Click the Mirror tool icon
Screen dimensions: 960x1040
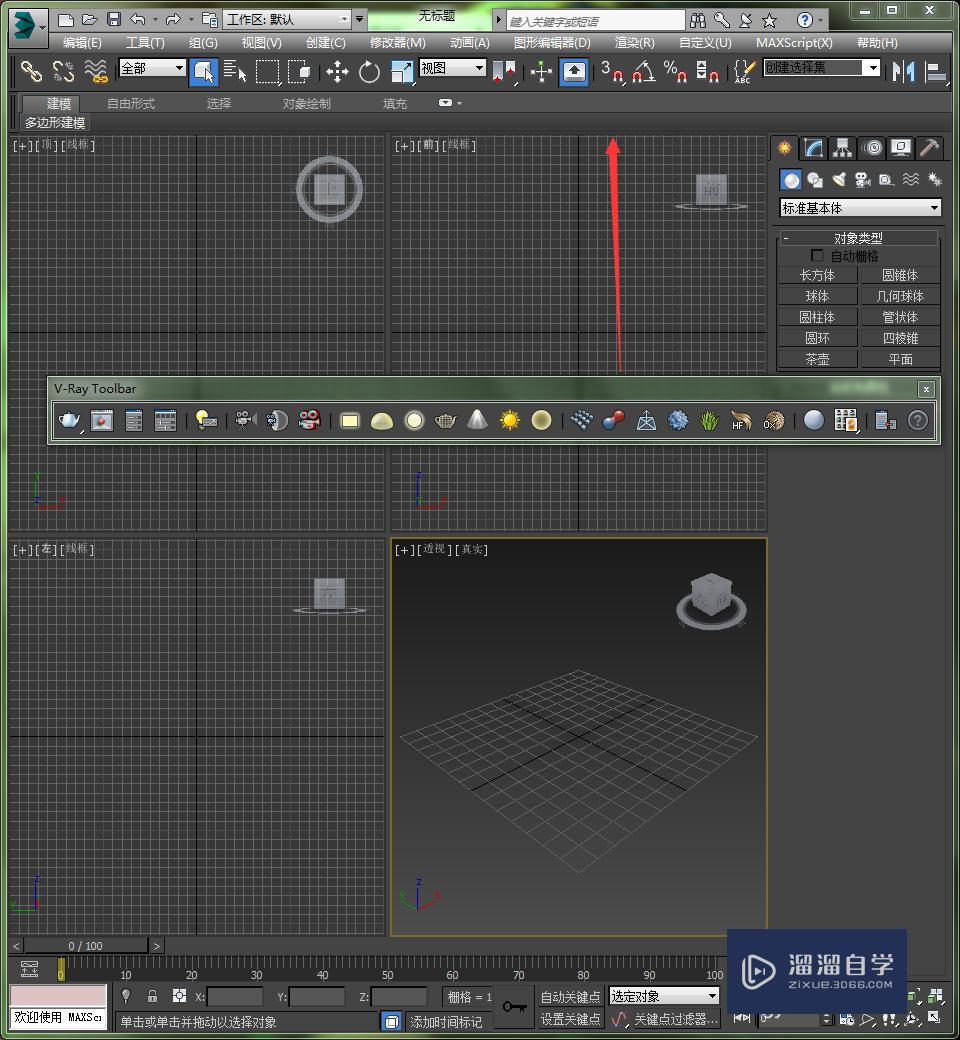coord(904,71)
